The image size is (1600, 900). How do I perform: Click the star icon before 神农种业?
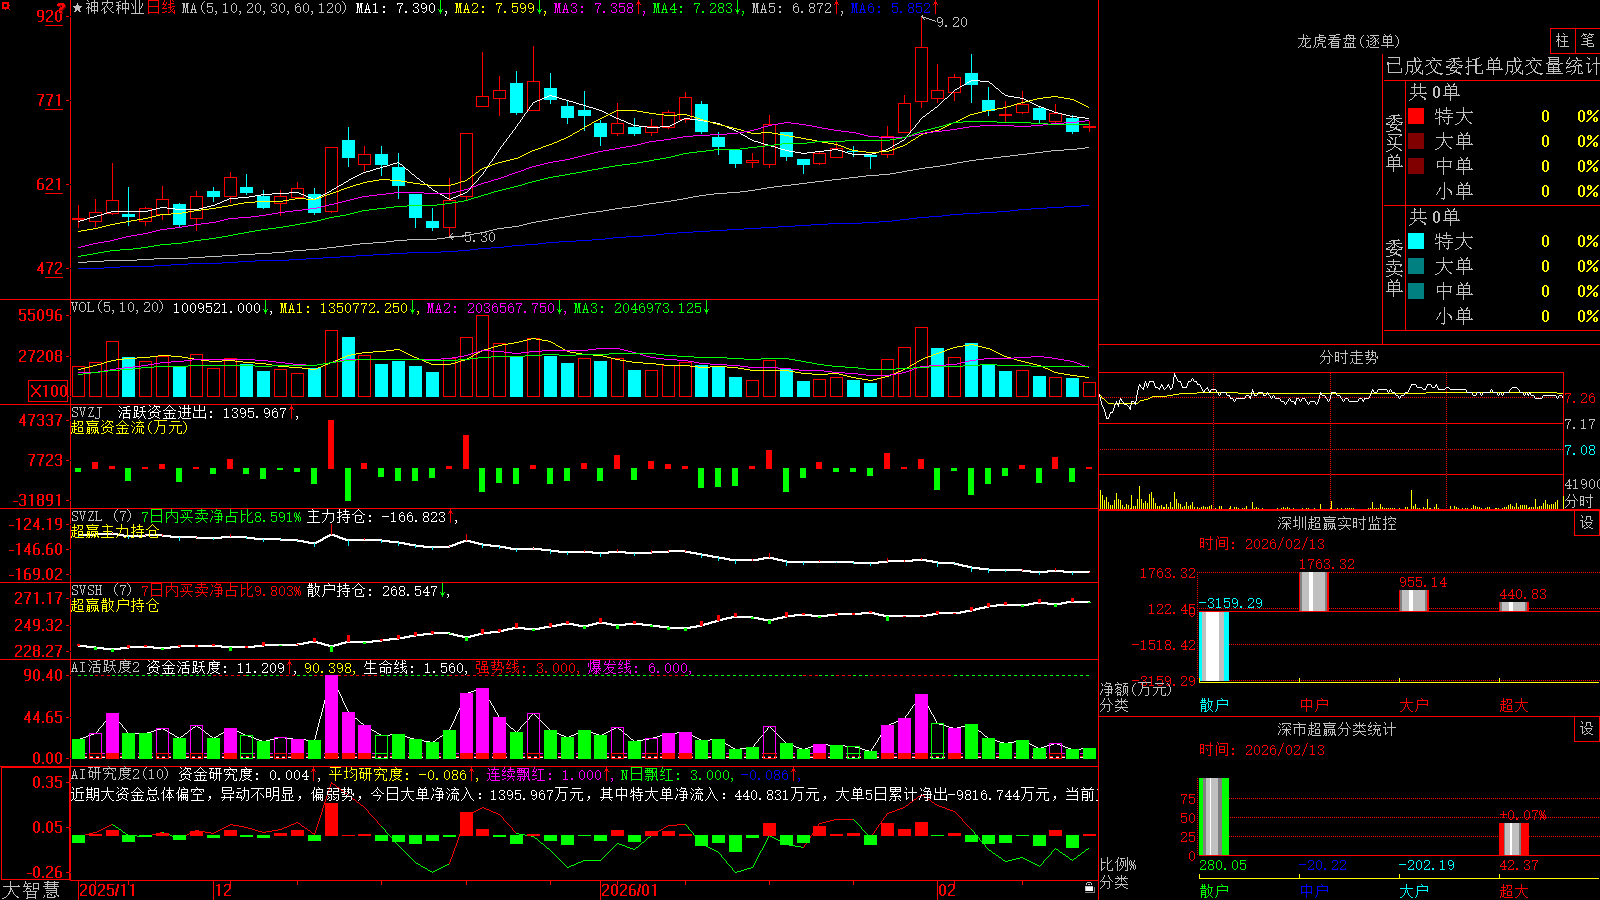pyautogui.click(x=78, y=8)
